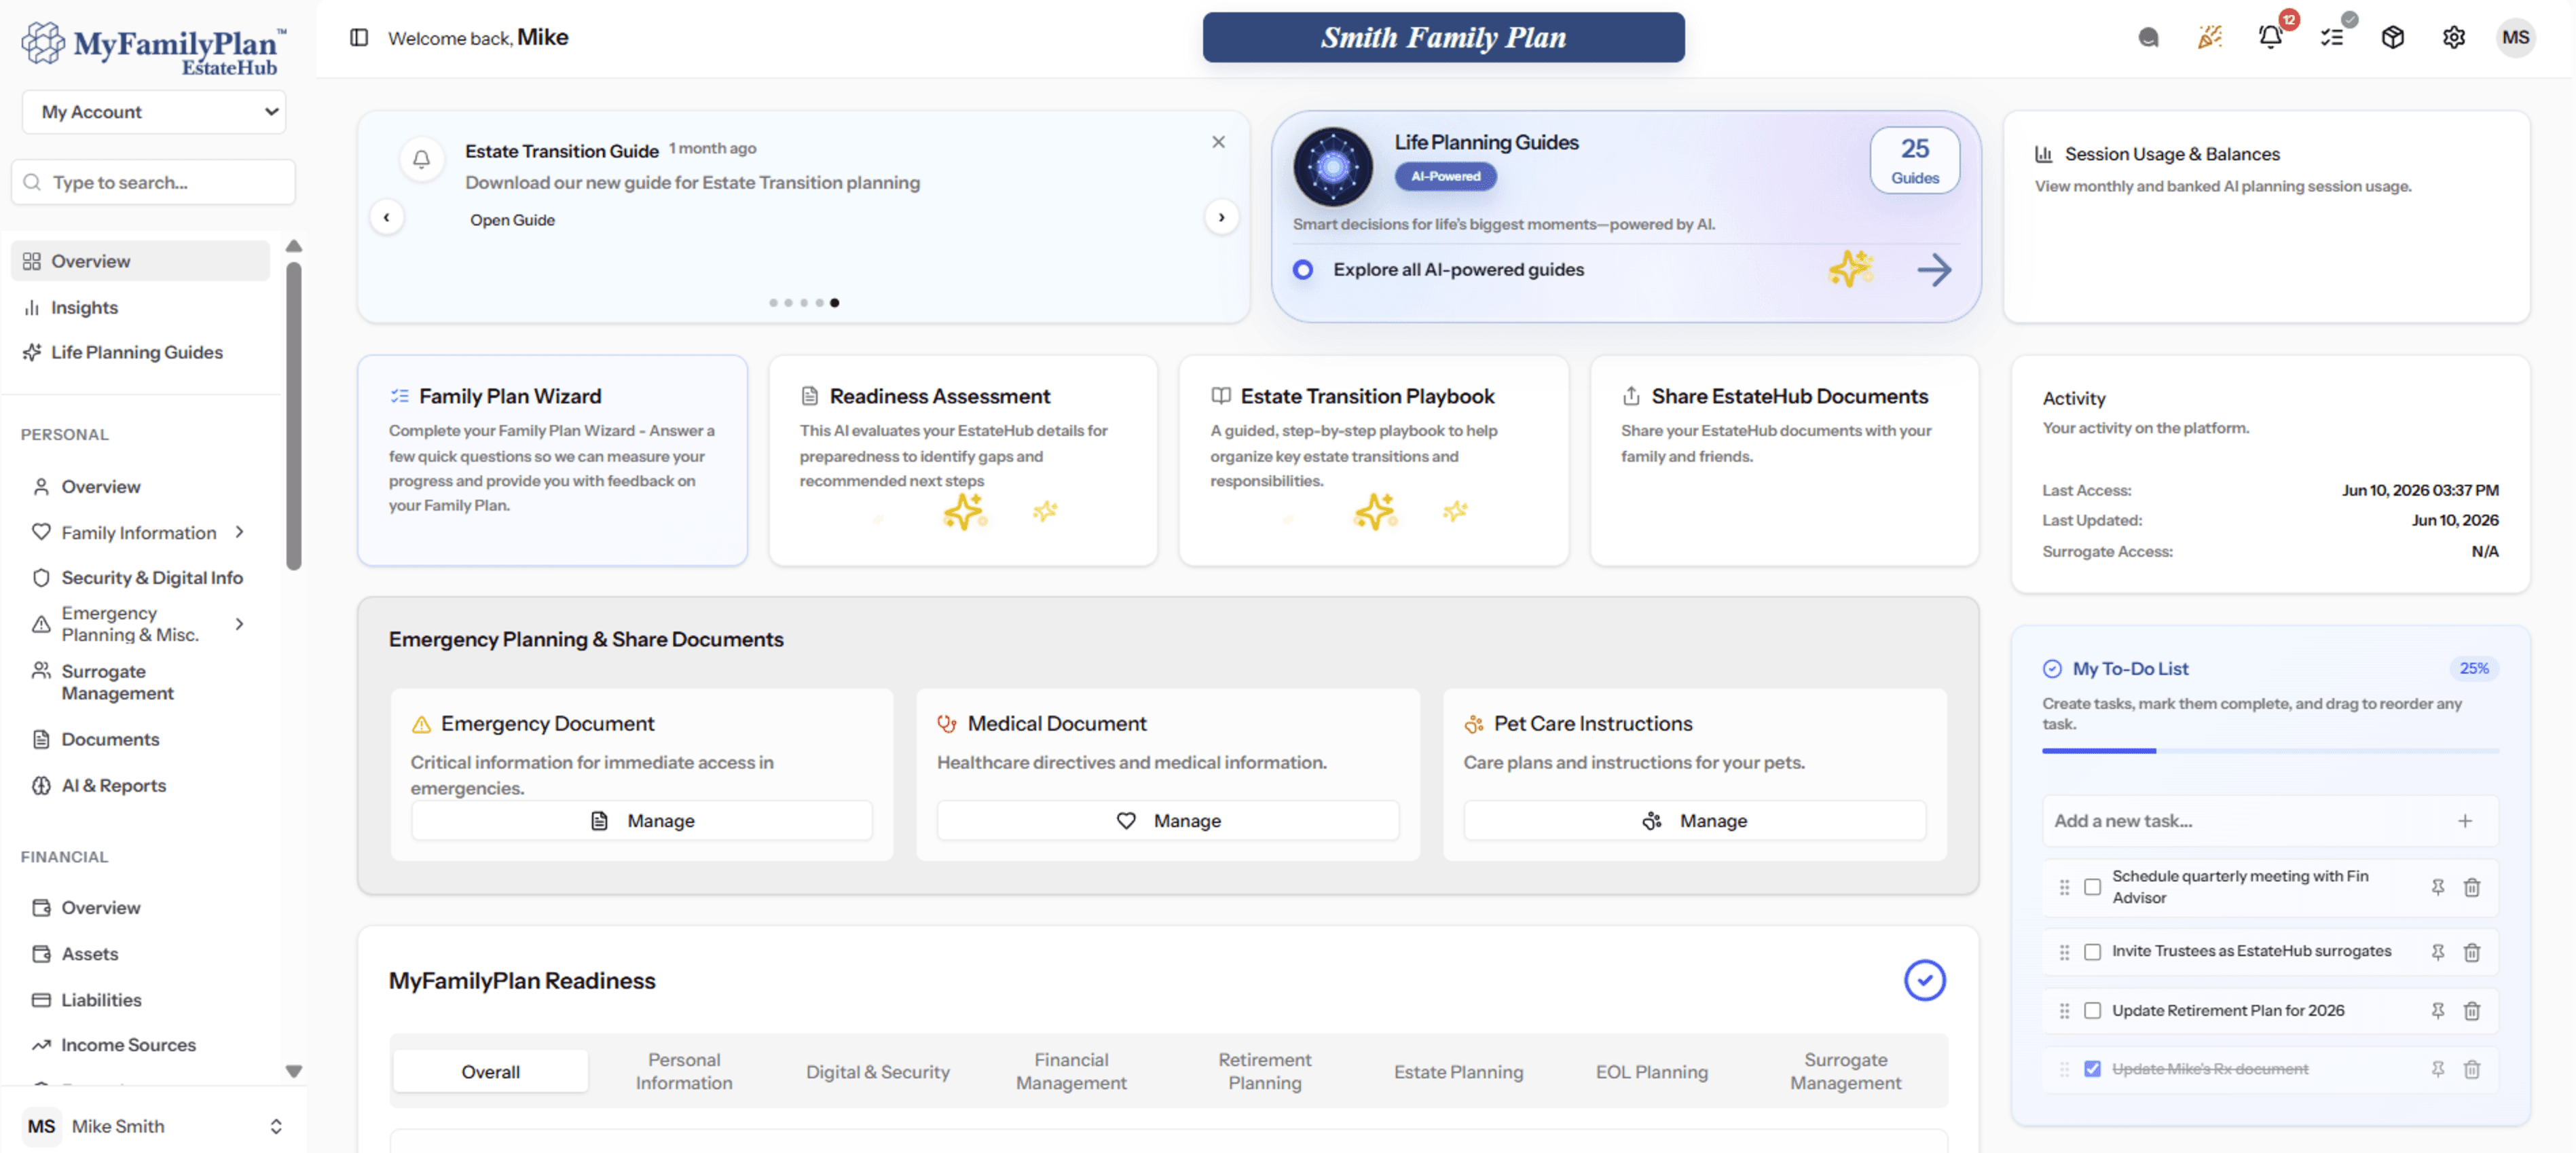Click the Life Planning Guides AI orb icon
The height and width of the screenshot is (1153, 2576).
point(1332,166)
